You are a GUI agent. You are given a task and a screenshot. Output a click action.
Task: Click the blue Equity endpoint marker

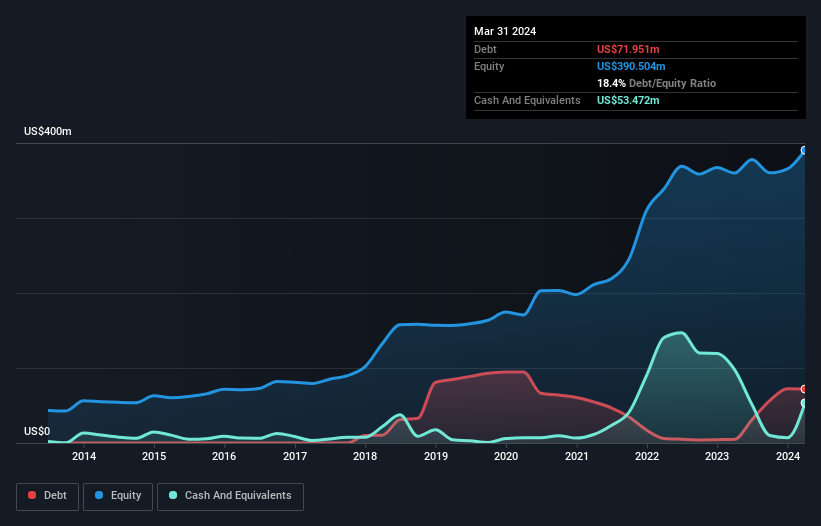[x=804, y=150]
